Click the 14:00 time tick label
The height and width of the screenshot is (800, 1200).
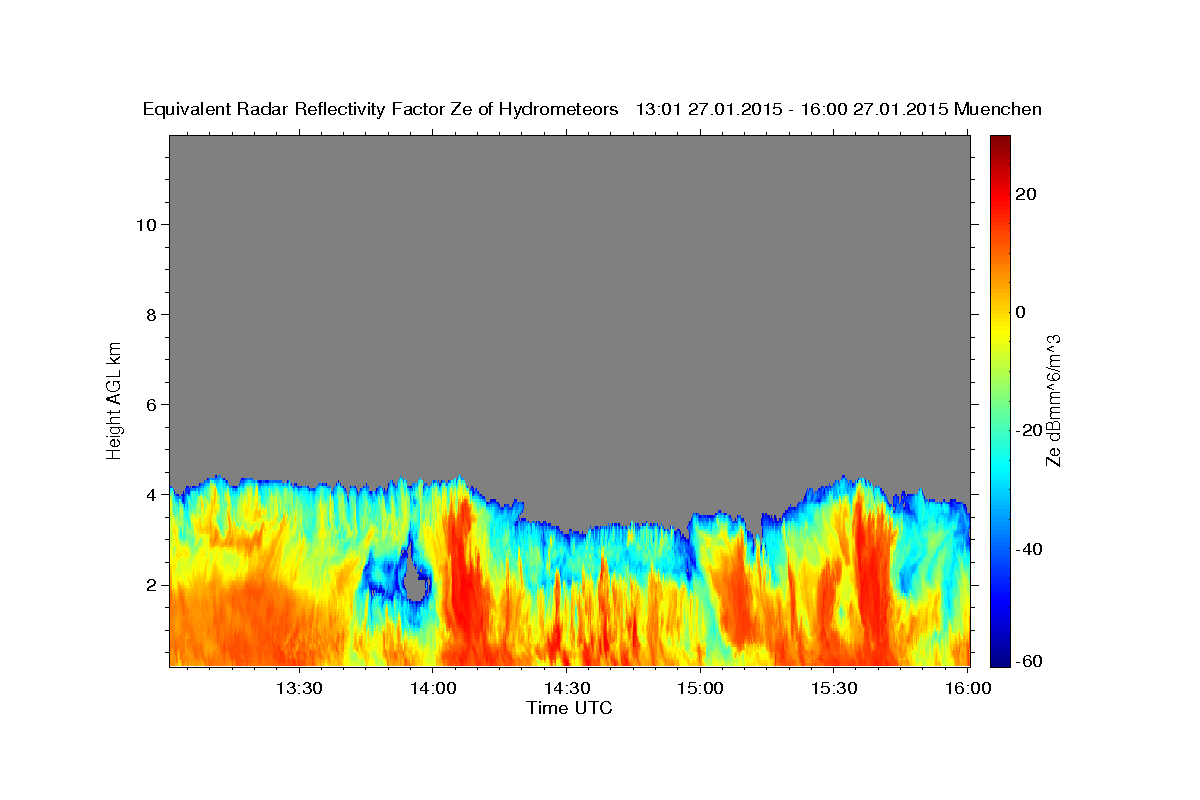tap(432, 688)
